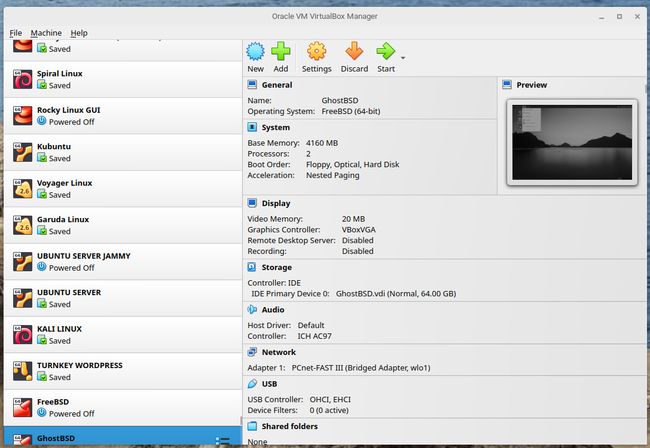Select the Garuda Linux VM icon
Screen dimensions: 650x448
(22, 225)
